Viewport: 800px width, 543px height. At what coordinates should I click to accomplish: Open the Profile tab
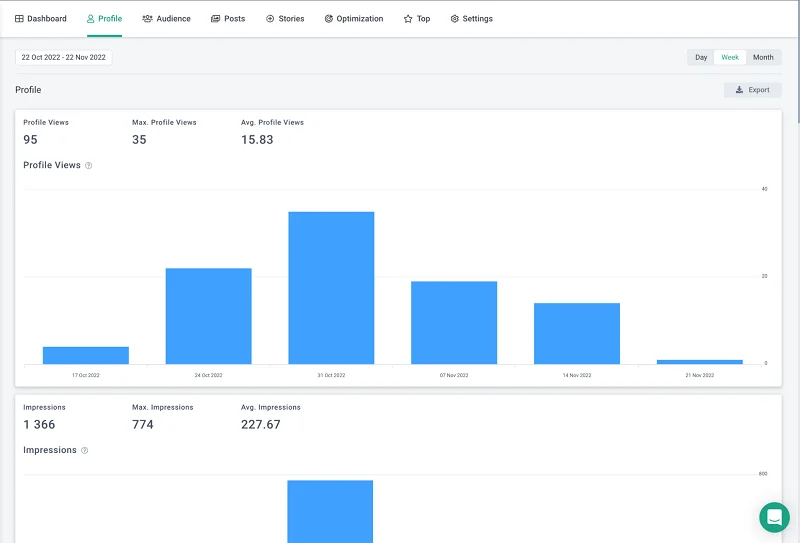point(105,19)
